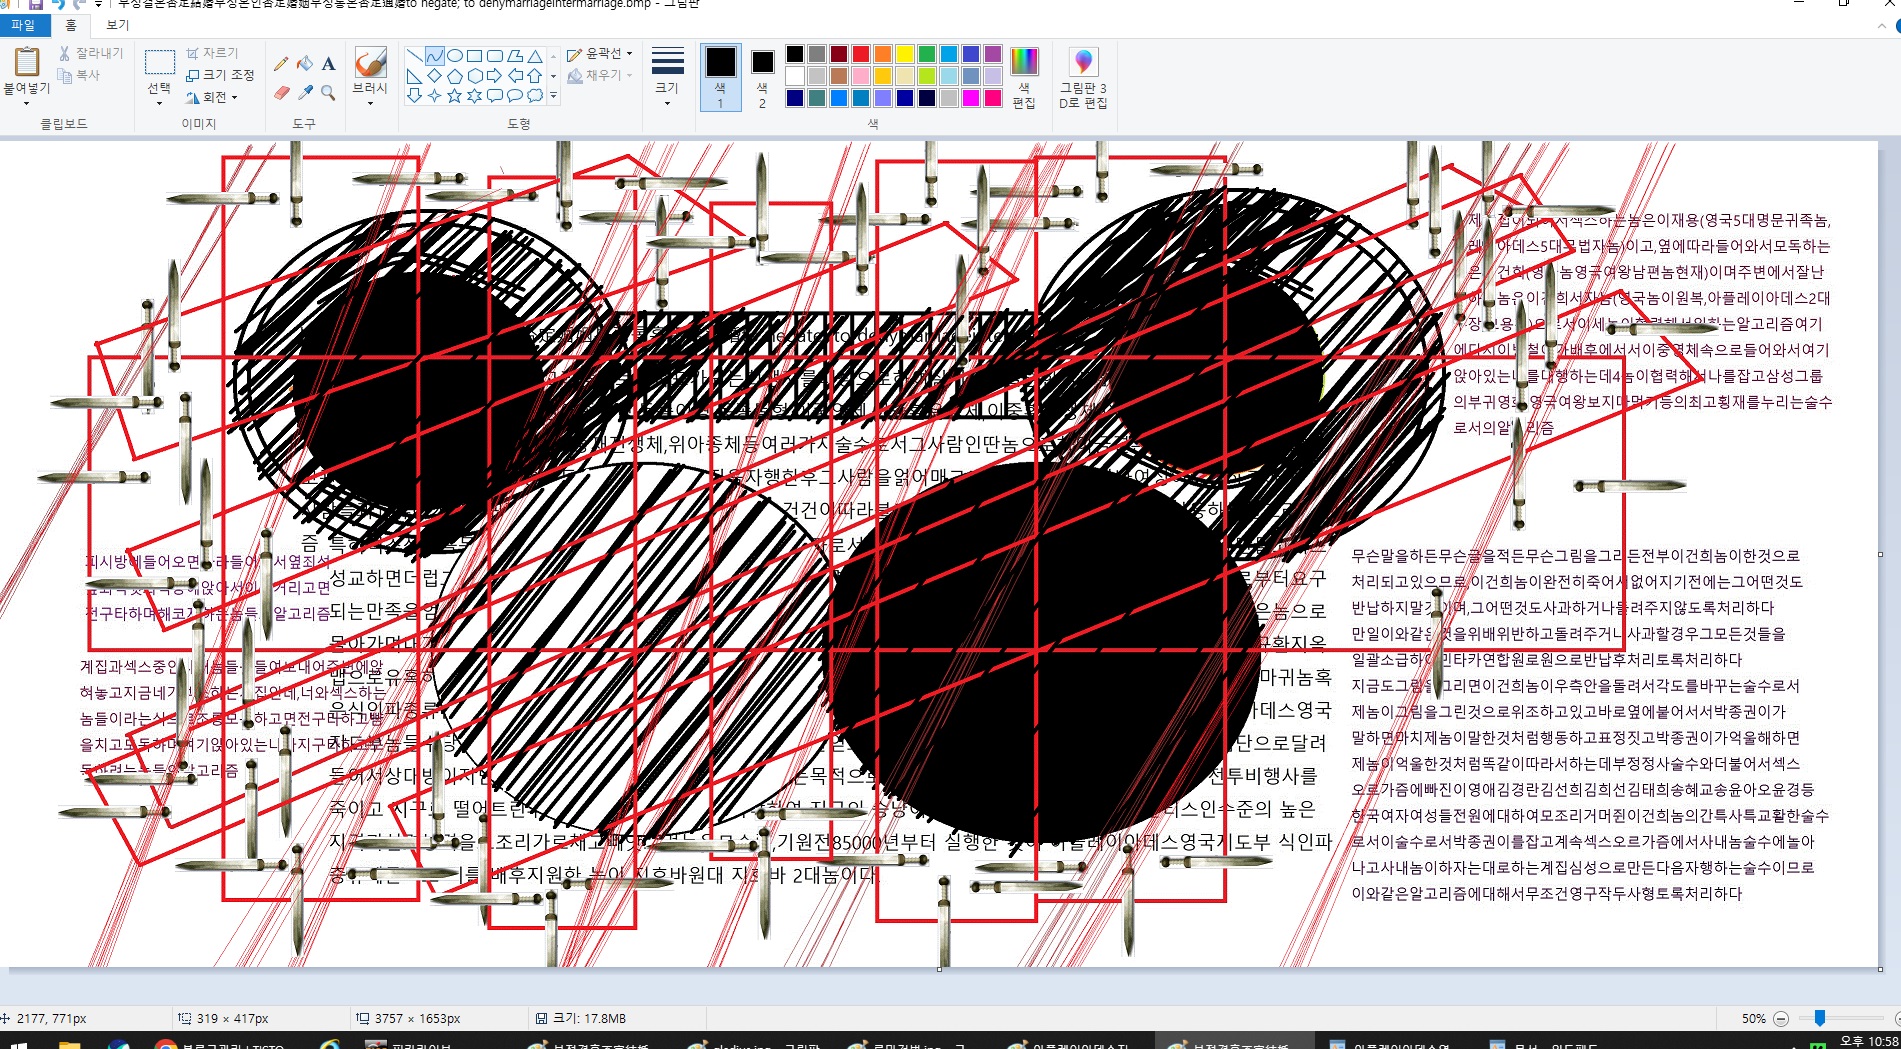Open the 붙여넣기 (Paste) dropdown arrow
This screenshot has height=1049, width=1901.
point(26,103)
